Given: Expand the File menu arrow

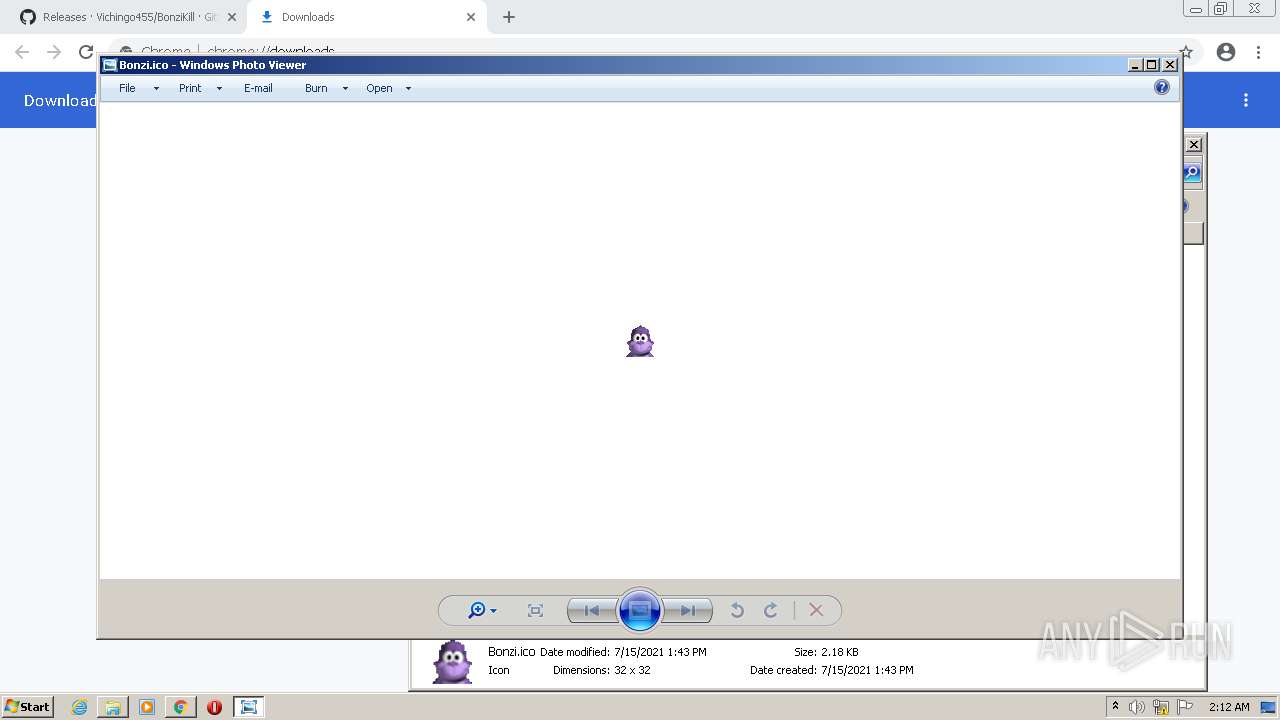Looking at the screenshot, I should point(156,88).
